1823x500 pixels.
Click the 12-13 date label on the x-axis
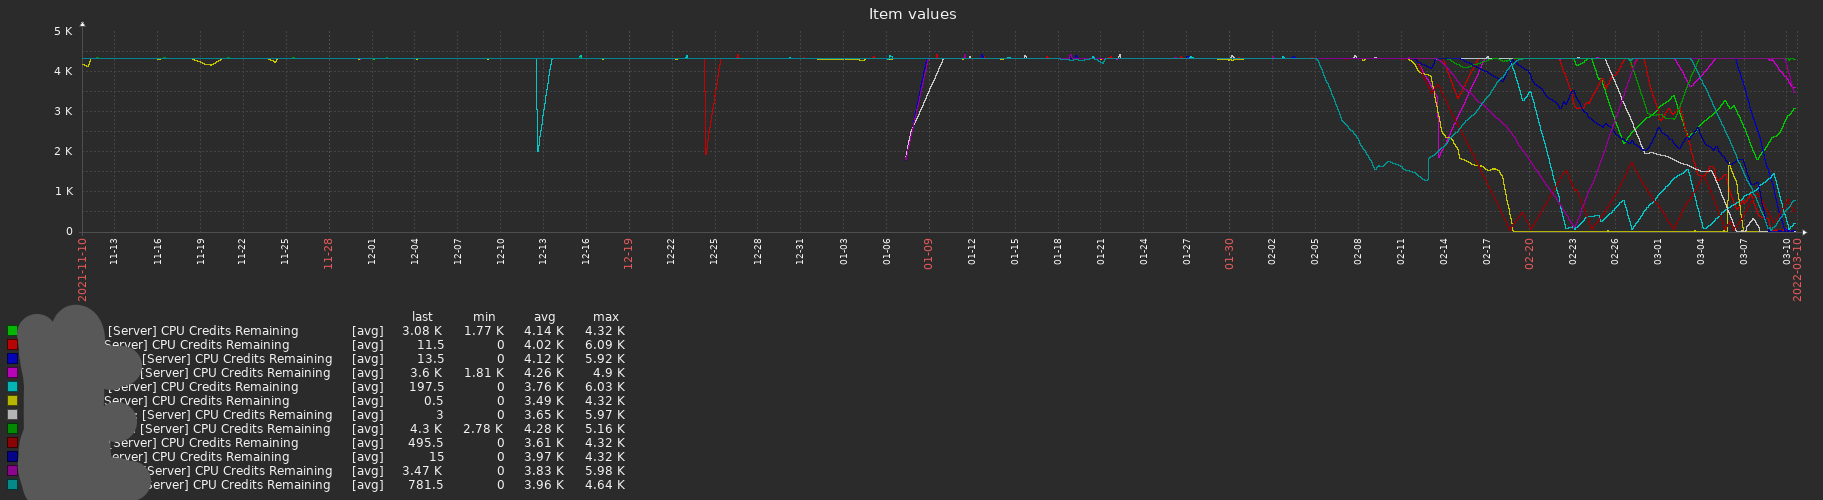(x=543, y=251)
